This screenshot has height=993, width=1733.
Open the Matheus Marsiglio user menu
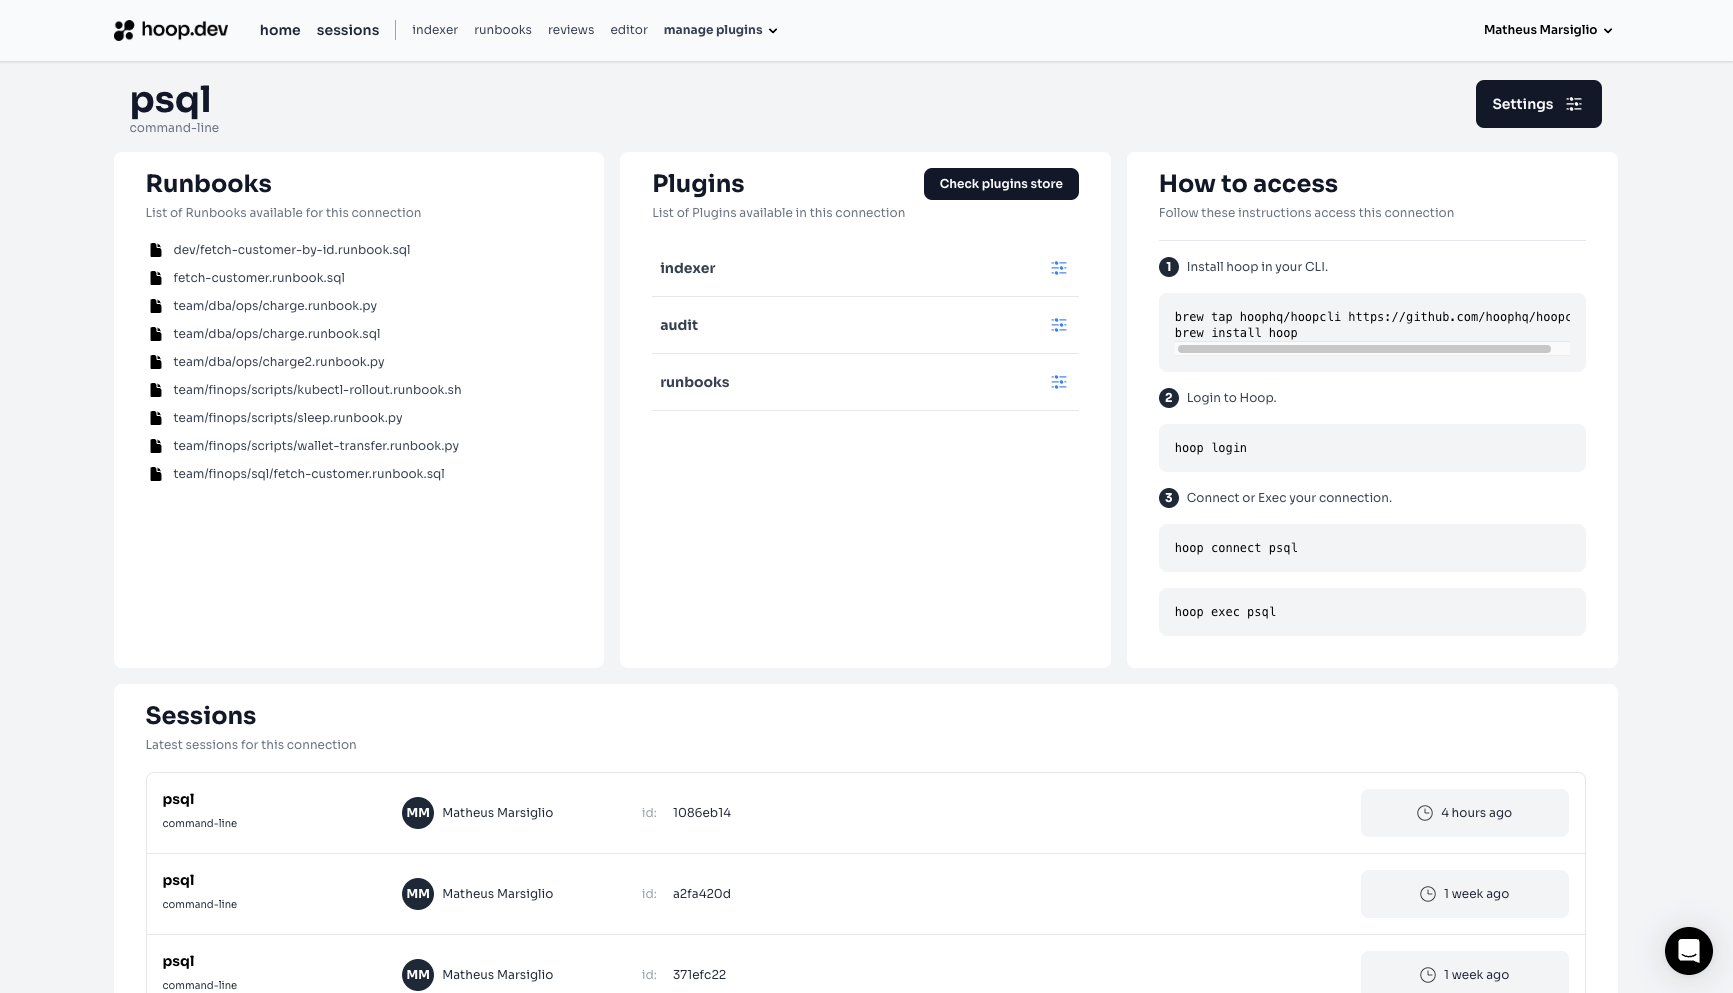click(x=1547, y=30)
